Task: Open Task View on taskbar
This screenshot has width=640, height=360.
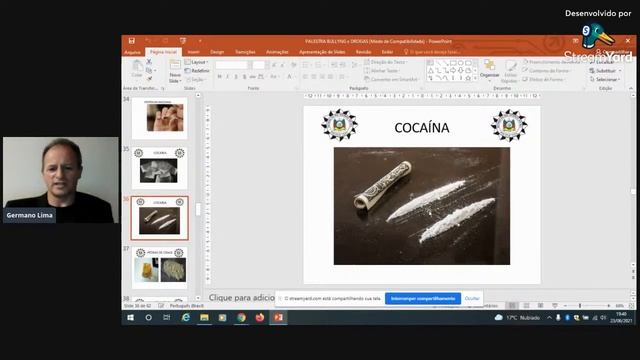Action: click(x=167, y=318)
